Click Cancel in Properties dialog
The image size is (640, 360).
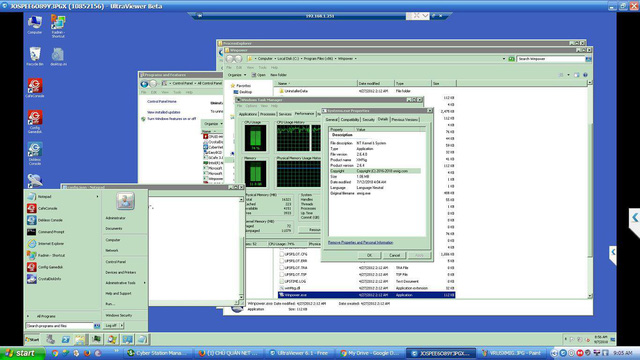click(x=394, y=255)
